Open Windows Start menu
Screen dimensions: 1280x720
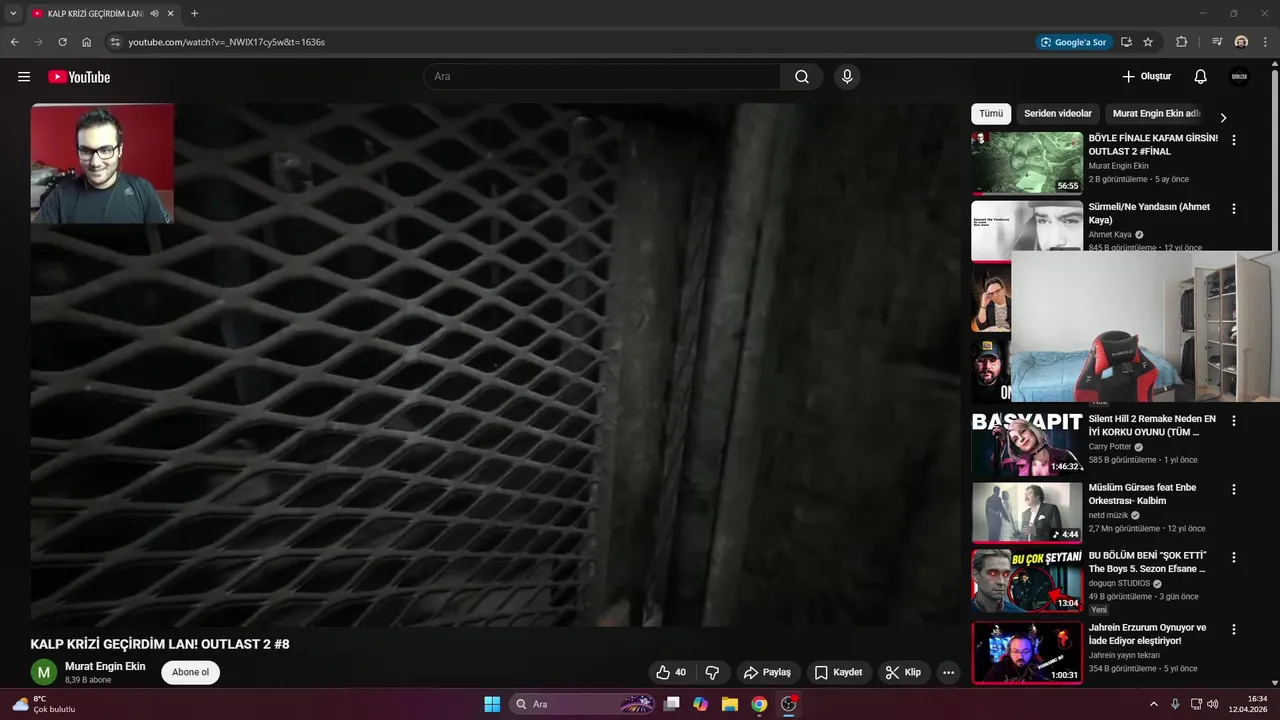pos(492,704)
